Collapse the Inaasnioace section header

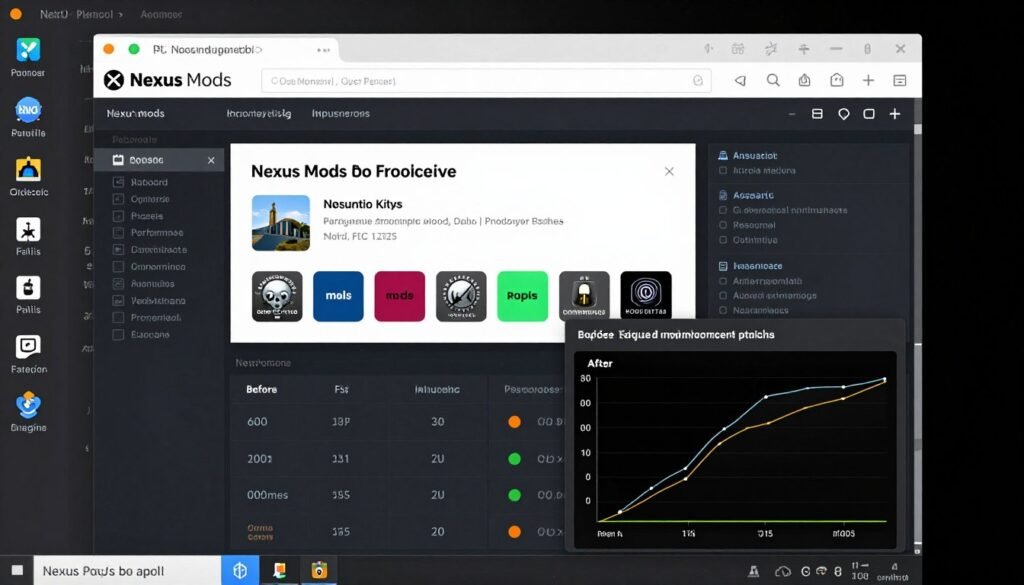point(750,266)
